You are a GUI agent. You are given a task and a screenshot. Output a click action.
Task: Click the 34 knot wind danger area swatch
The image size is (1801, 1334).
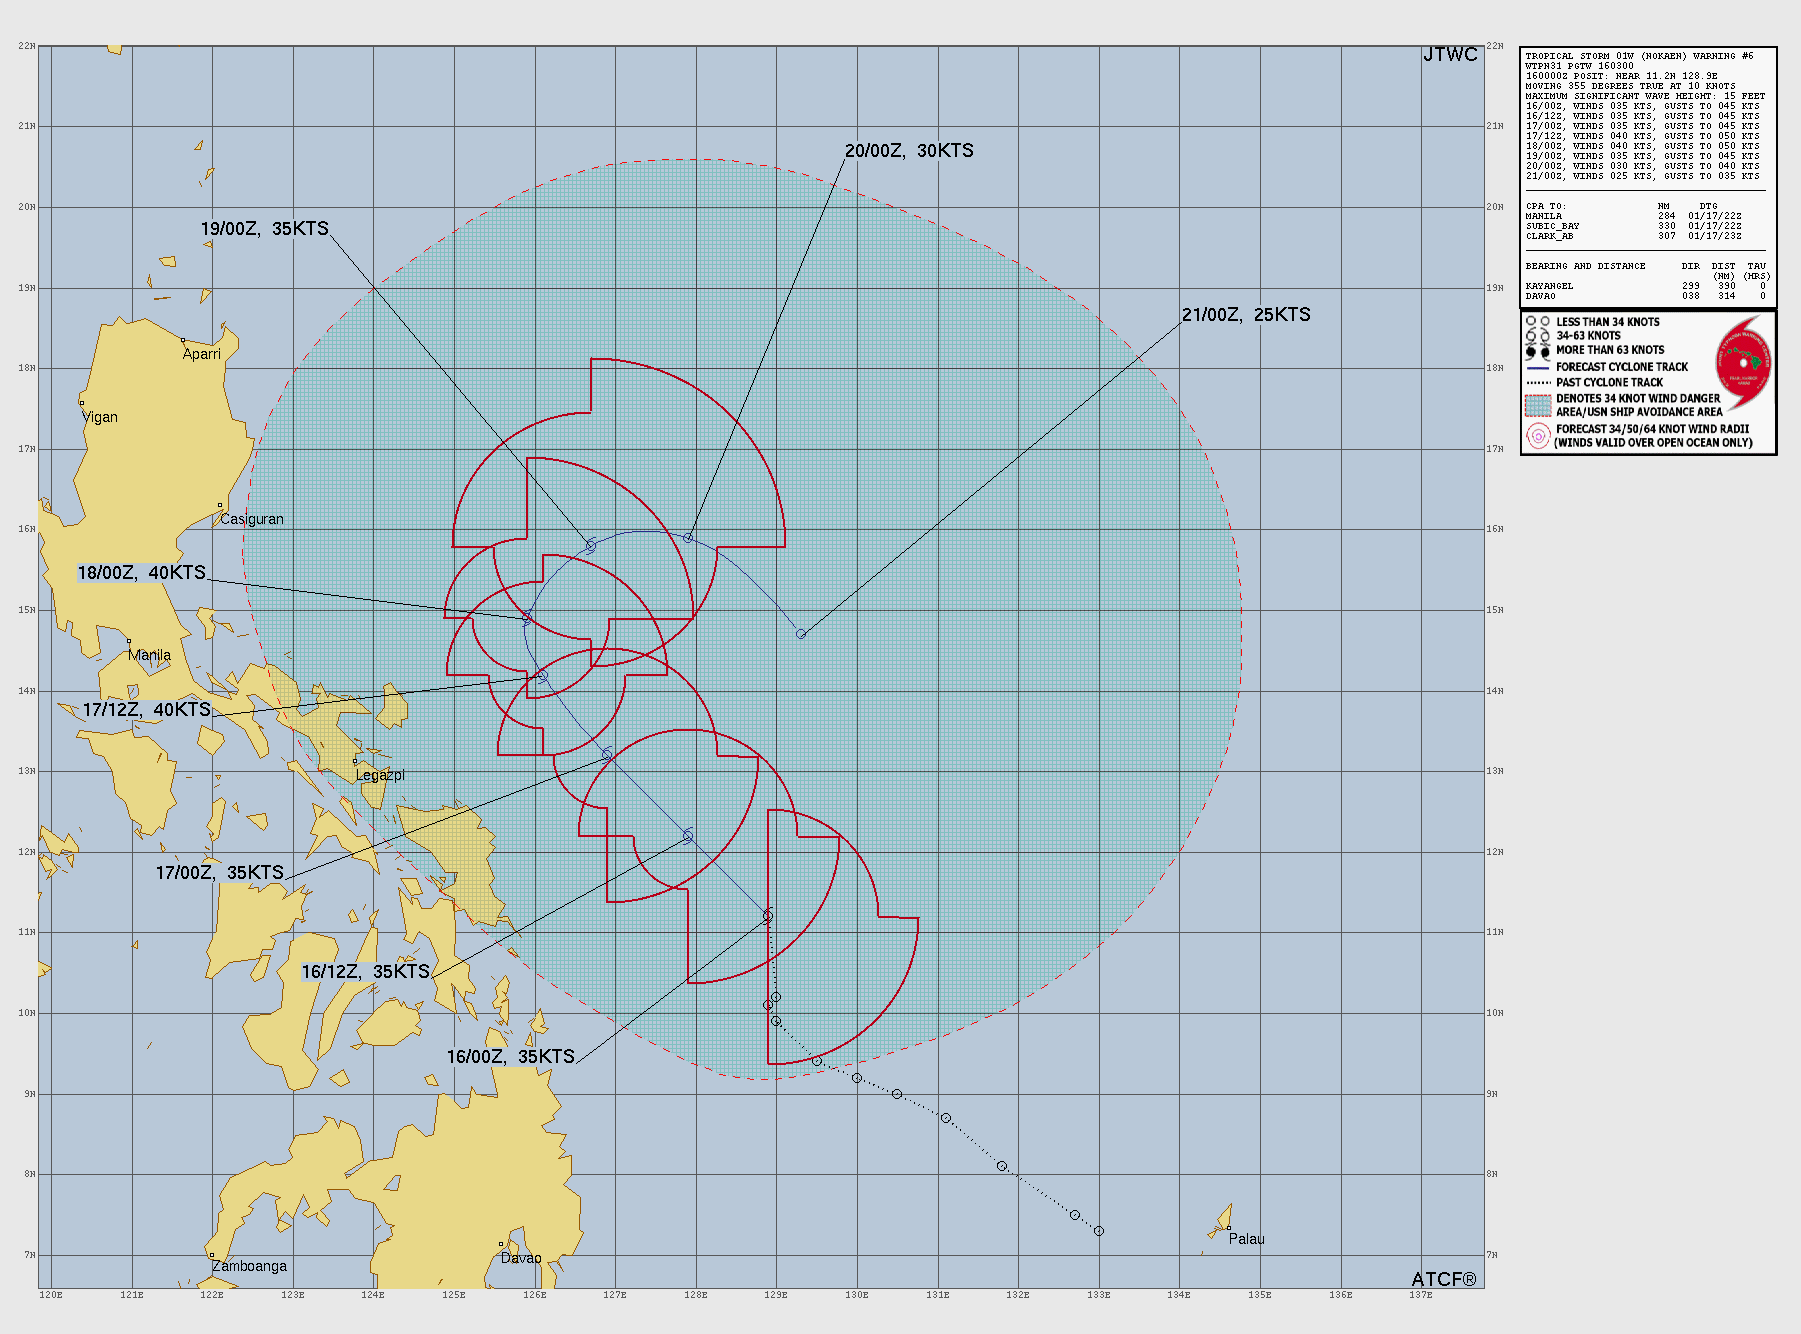click(x=1538, y=405)
